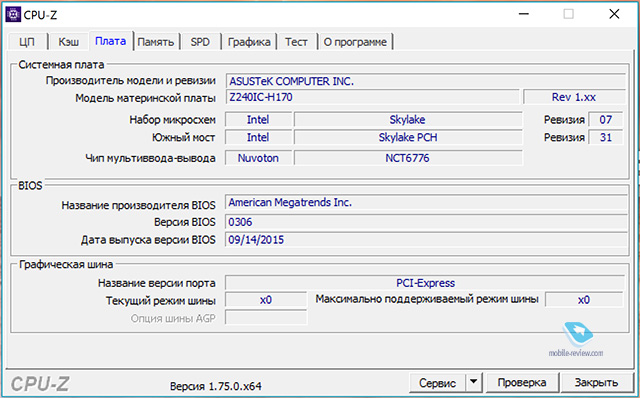Image resolution: width=640 pixels, height=398 pixels.
Task: Open the Тест tab
Action: [x=296, y=42]
